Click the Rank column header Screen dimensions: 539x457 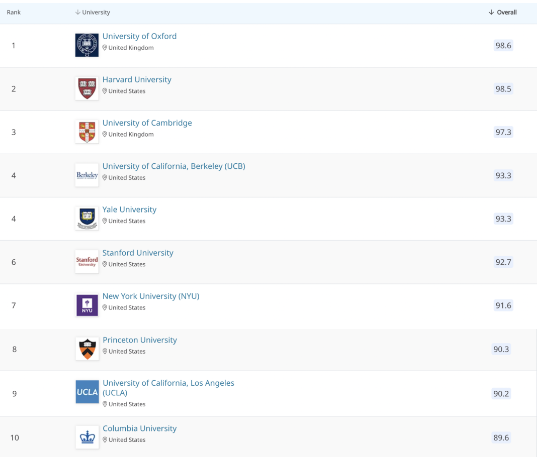coord(13,12)
